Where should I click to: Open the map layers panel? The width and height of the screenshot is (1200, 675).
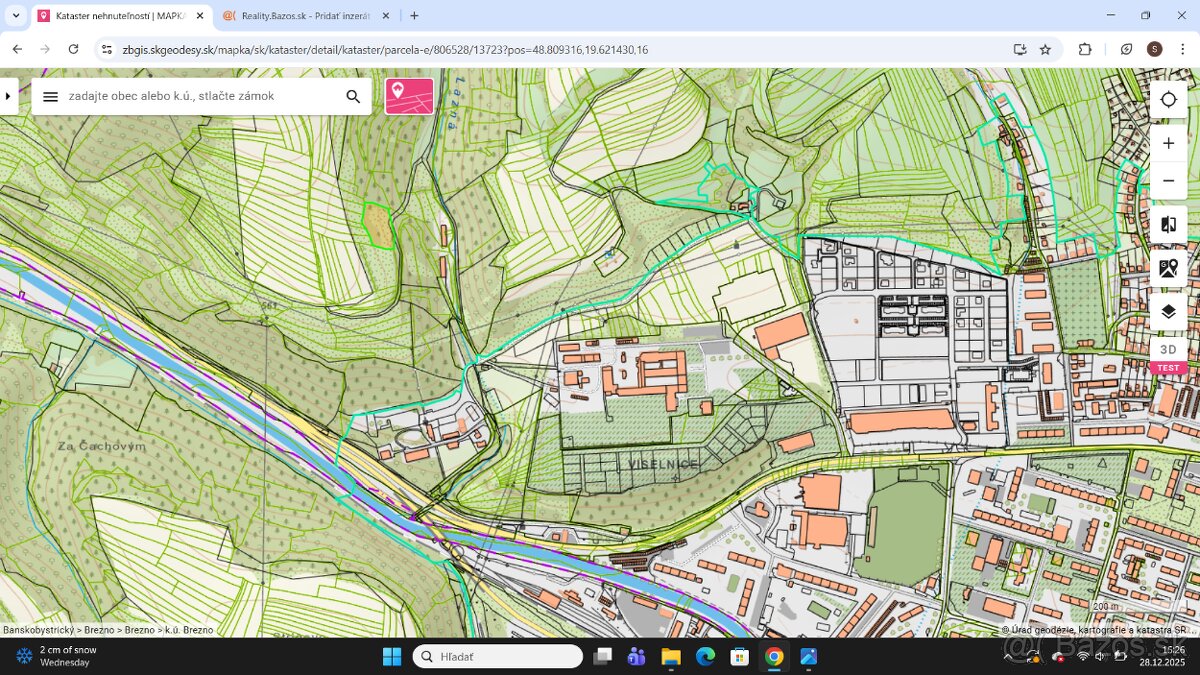click(1168, 312)
